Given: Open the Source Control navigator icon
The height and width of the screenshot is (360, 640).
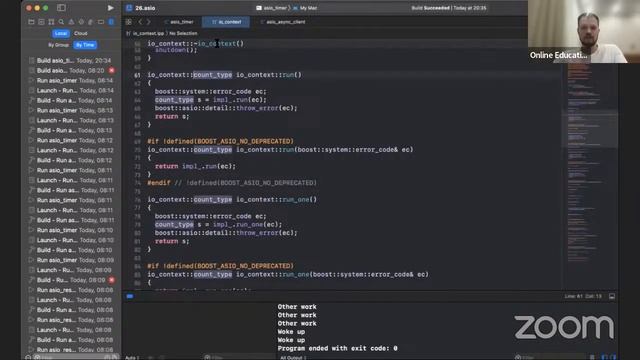Looking at the screenshot, I should [x=41, y=22].
